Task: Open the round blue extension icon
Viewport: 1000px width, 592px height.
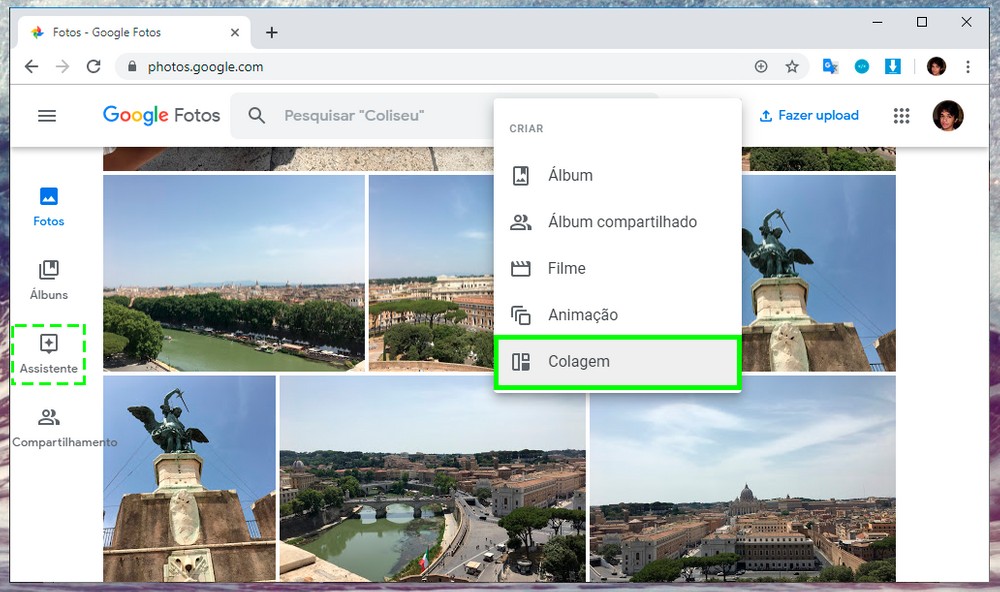Action: coord(862,66)
